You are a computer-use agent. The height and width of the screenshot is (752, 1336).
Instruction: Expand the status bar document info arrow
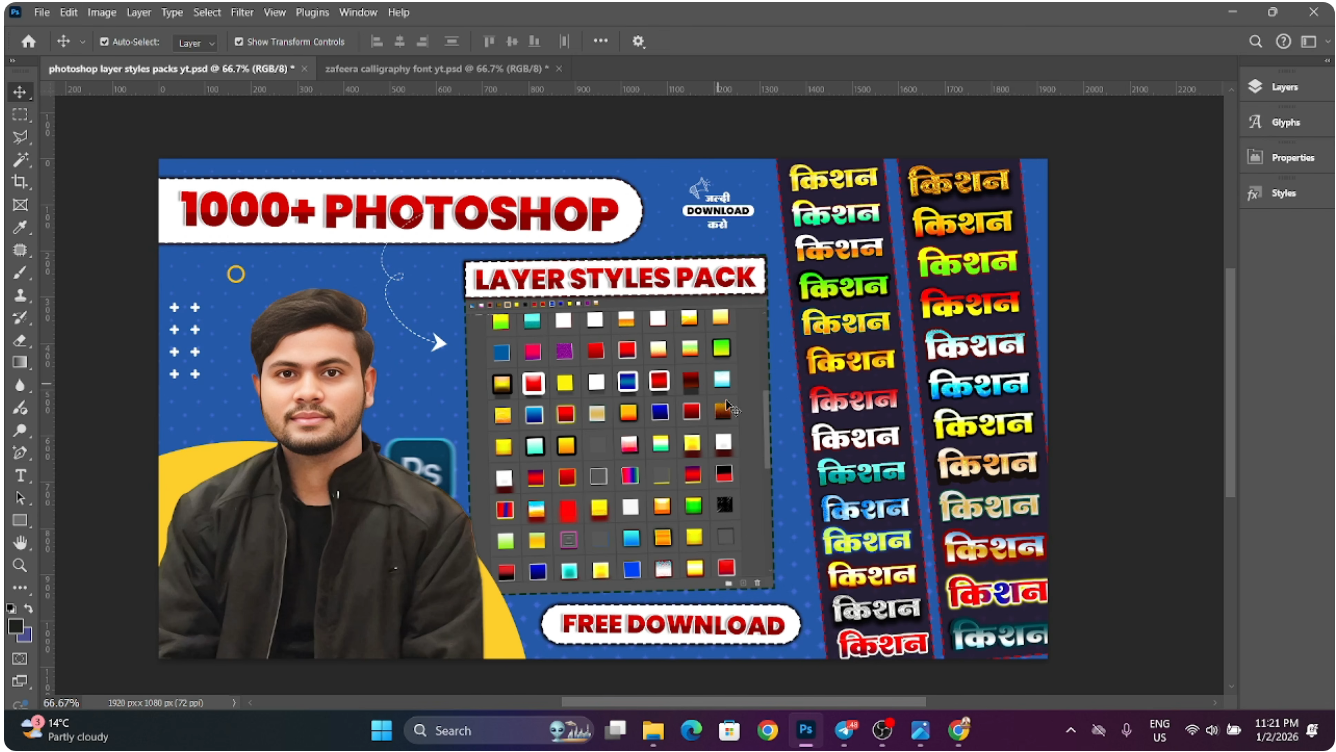(x=234, y=703)
